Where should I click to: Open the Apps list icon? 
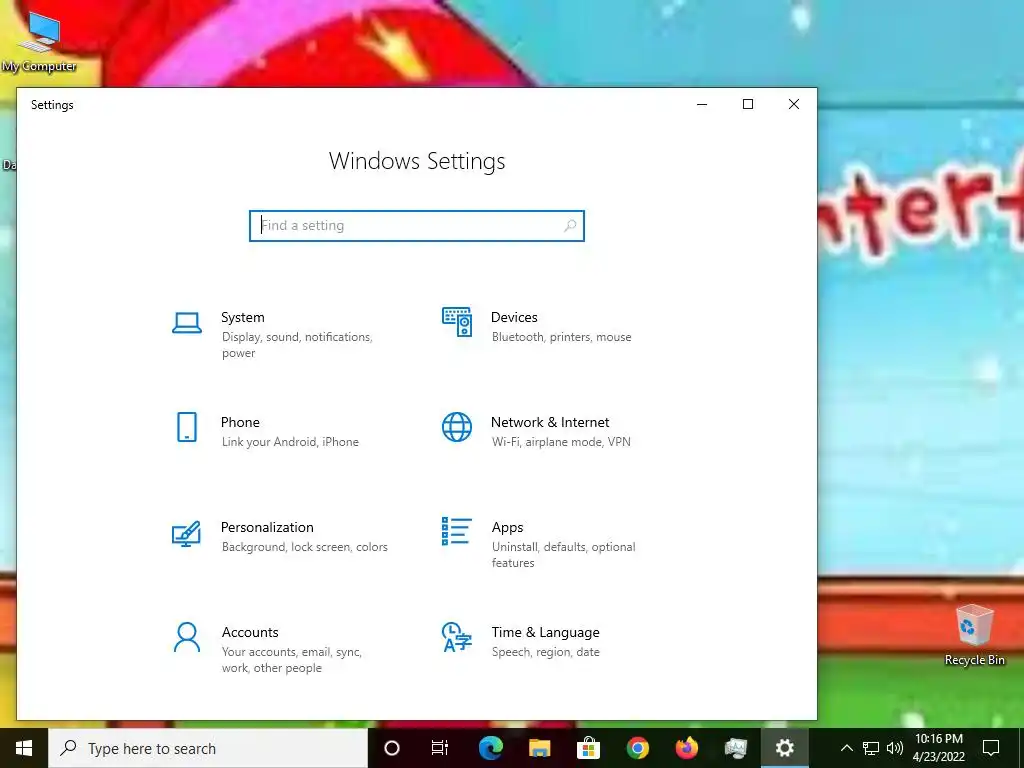click(x=456, y=531)
